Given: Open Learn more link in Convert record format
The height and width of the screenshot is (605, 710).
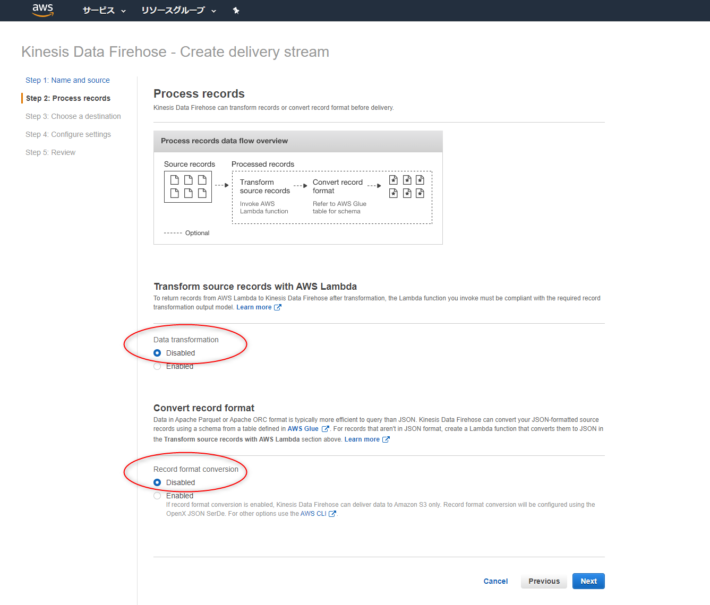Looking at the screenshot, I should [366, 439].
